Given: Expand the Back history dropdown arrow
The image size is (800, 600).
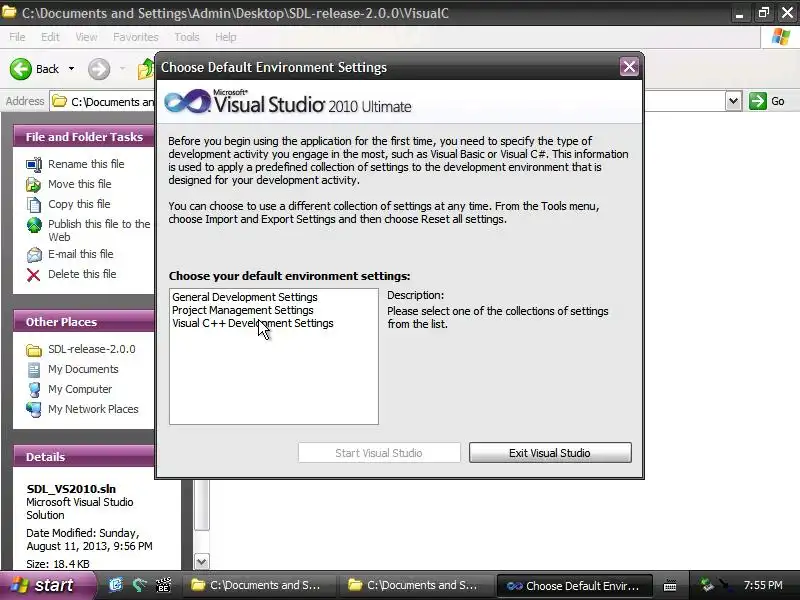Looking at the screenshot, I should coord(71,69).
